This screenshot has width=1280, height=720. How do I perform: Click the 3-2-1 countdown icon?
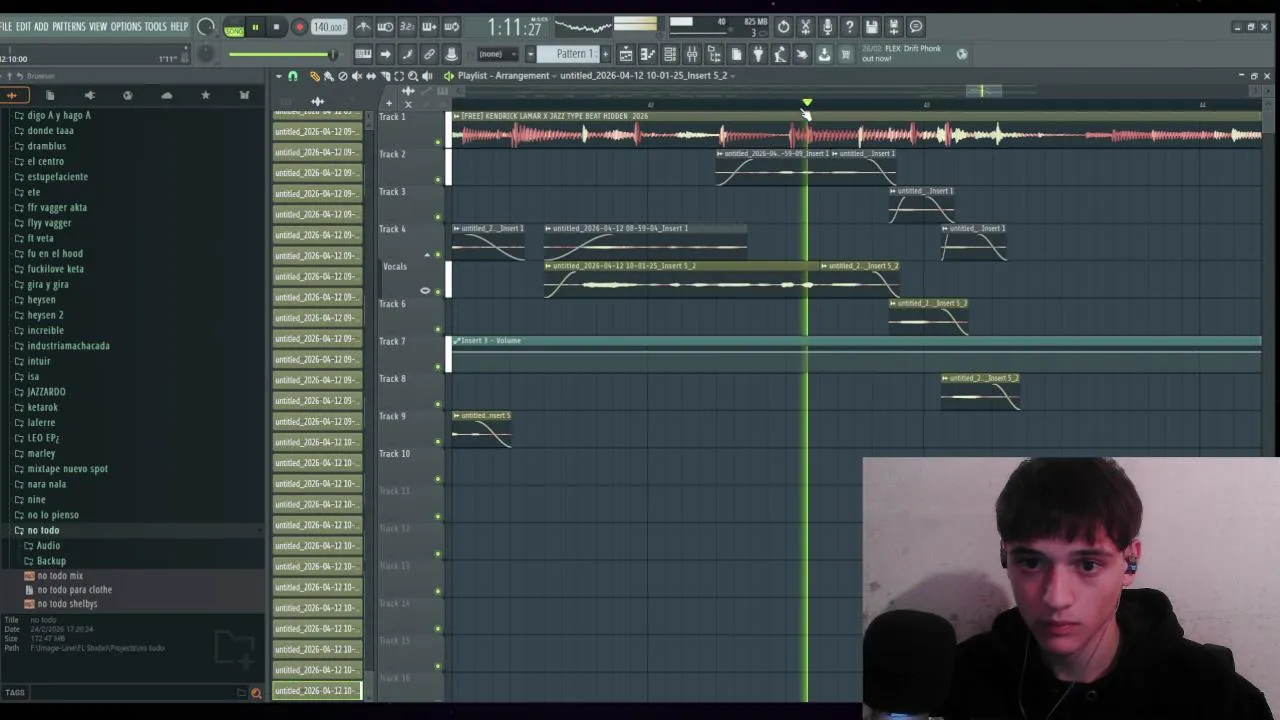point(407,27)
